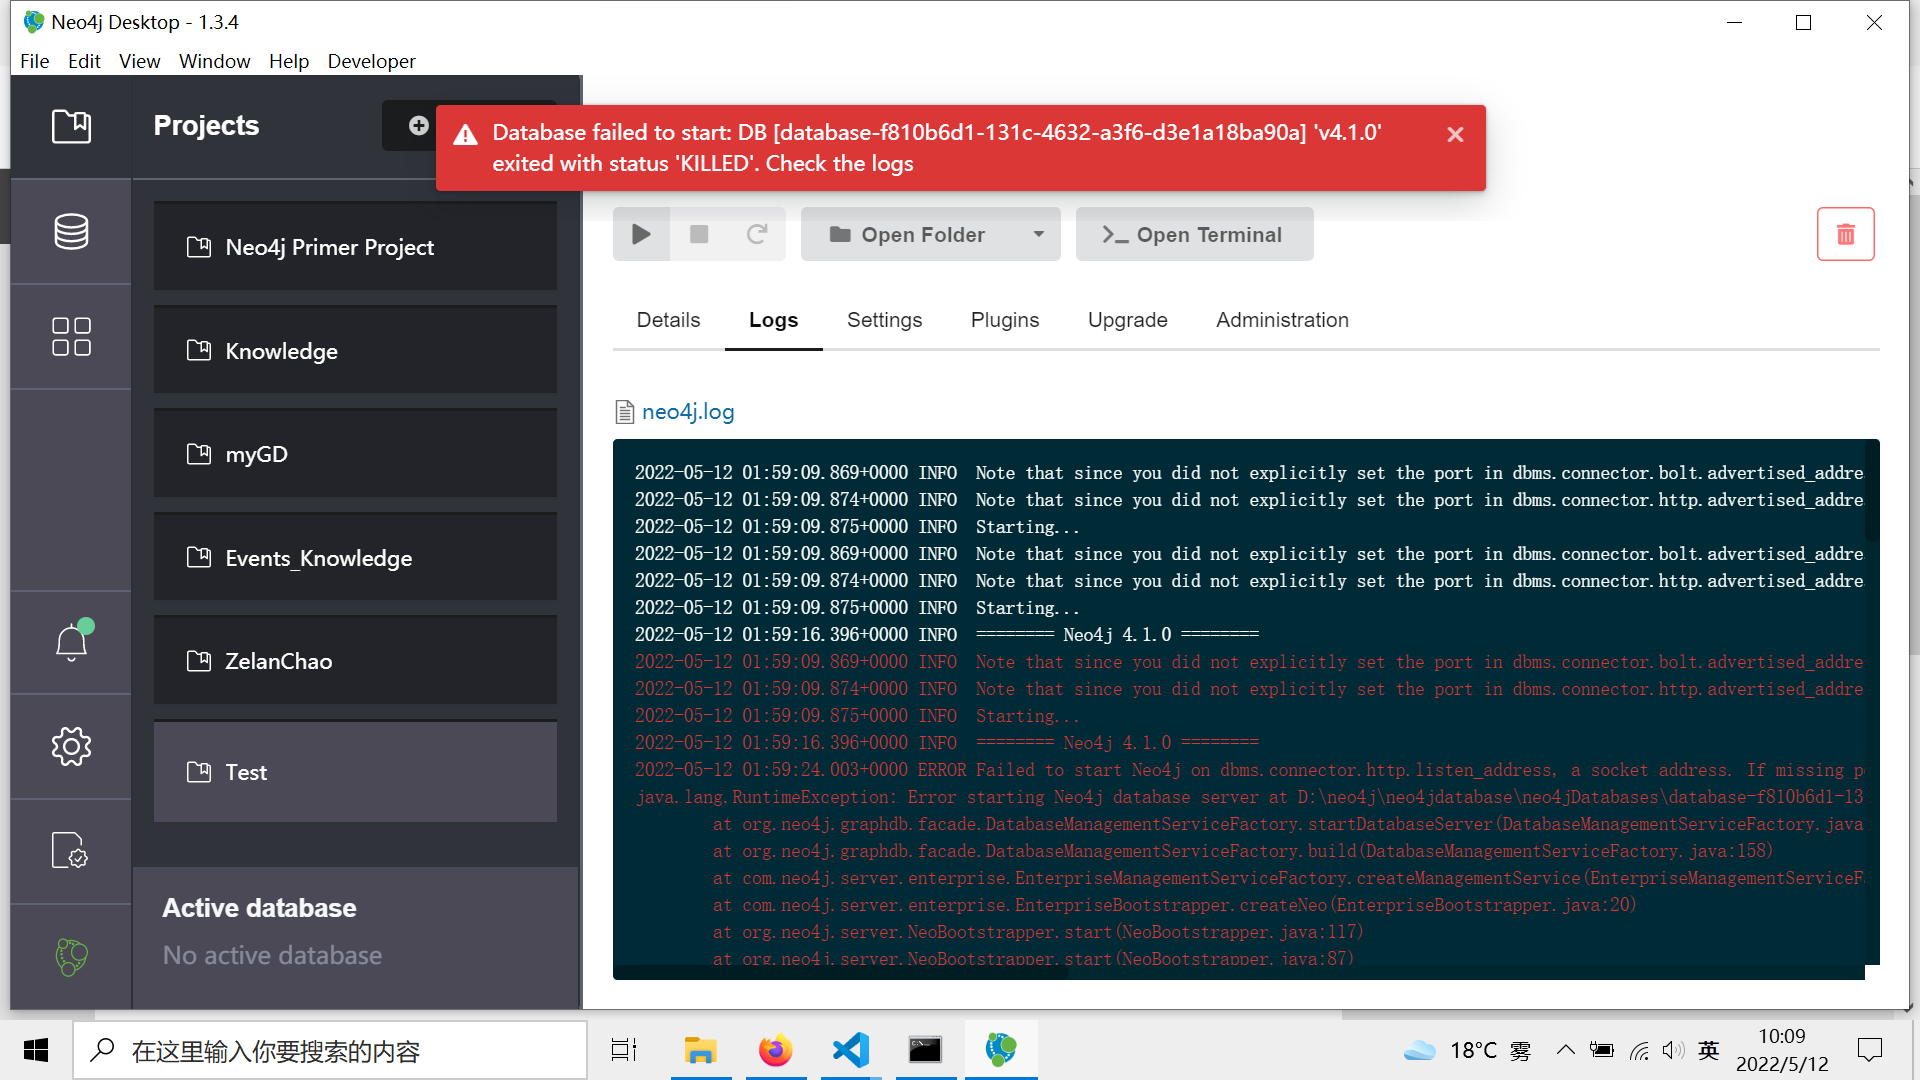Click the Windows Start button
1920x1080 pixels.
pyautogui.click(x=36, y=1050)
